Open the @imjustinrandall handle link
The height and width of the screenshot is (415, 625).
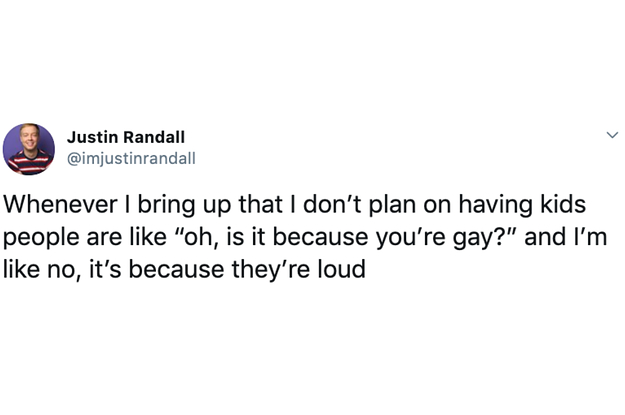(132, 158)
